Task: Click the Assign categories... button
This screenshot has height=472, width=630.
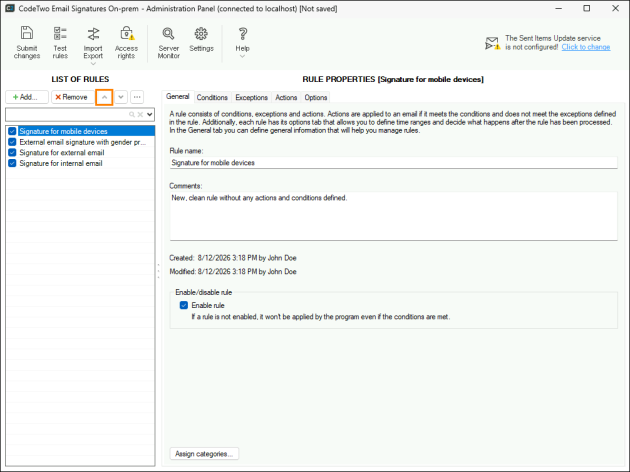Action: tap(204, 454)
